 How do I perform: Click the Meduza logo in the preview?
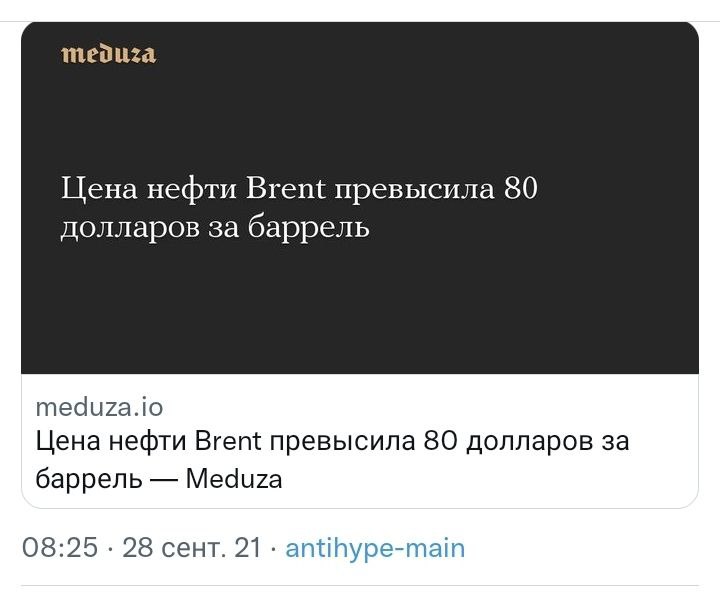109,53
